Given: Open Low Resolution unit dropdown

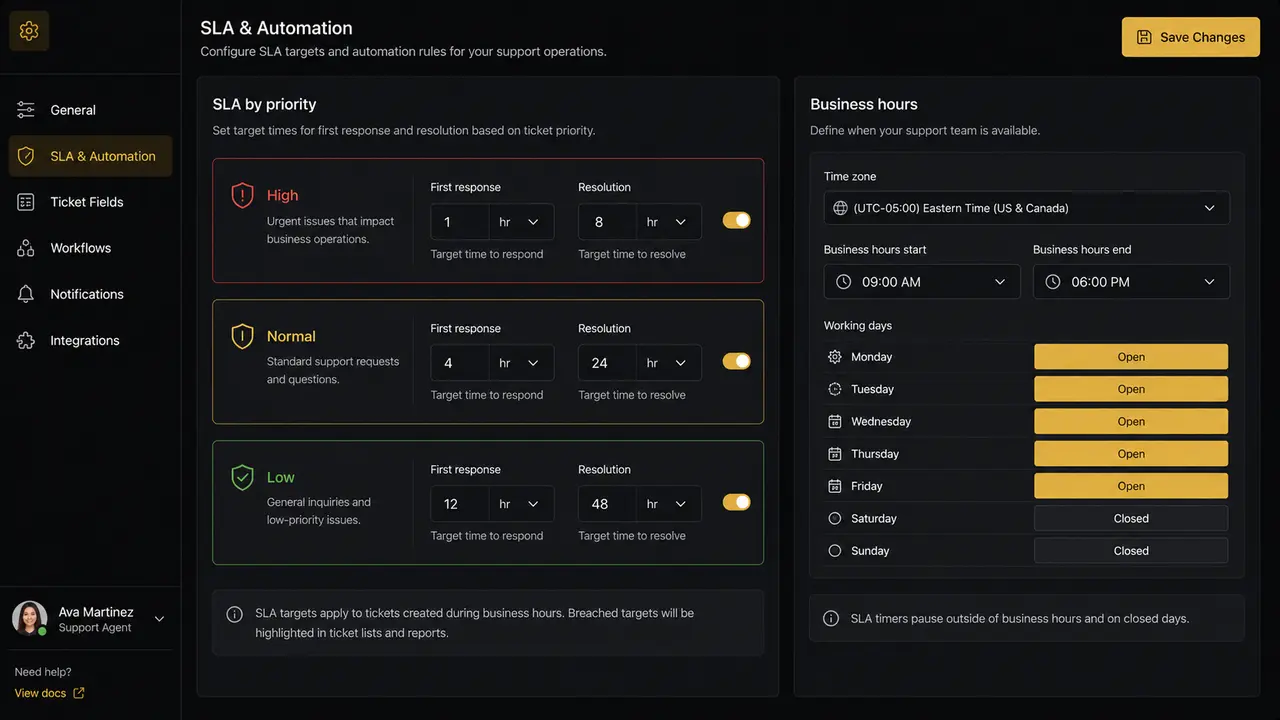Looking at the screenshot, I should tap(669, 504).
